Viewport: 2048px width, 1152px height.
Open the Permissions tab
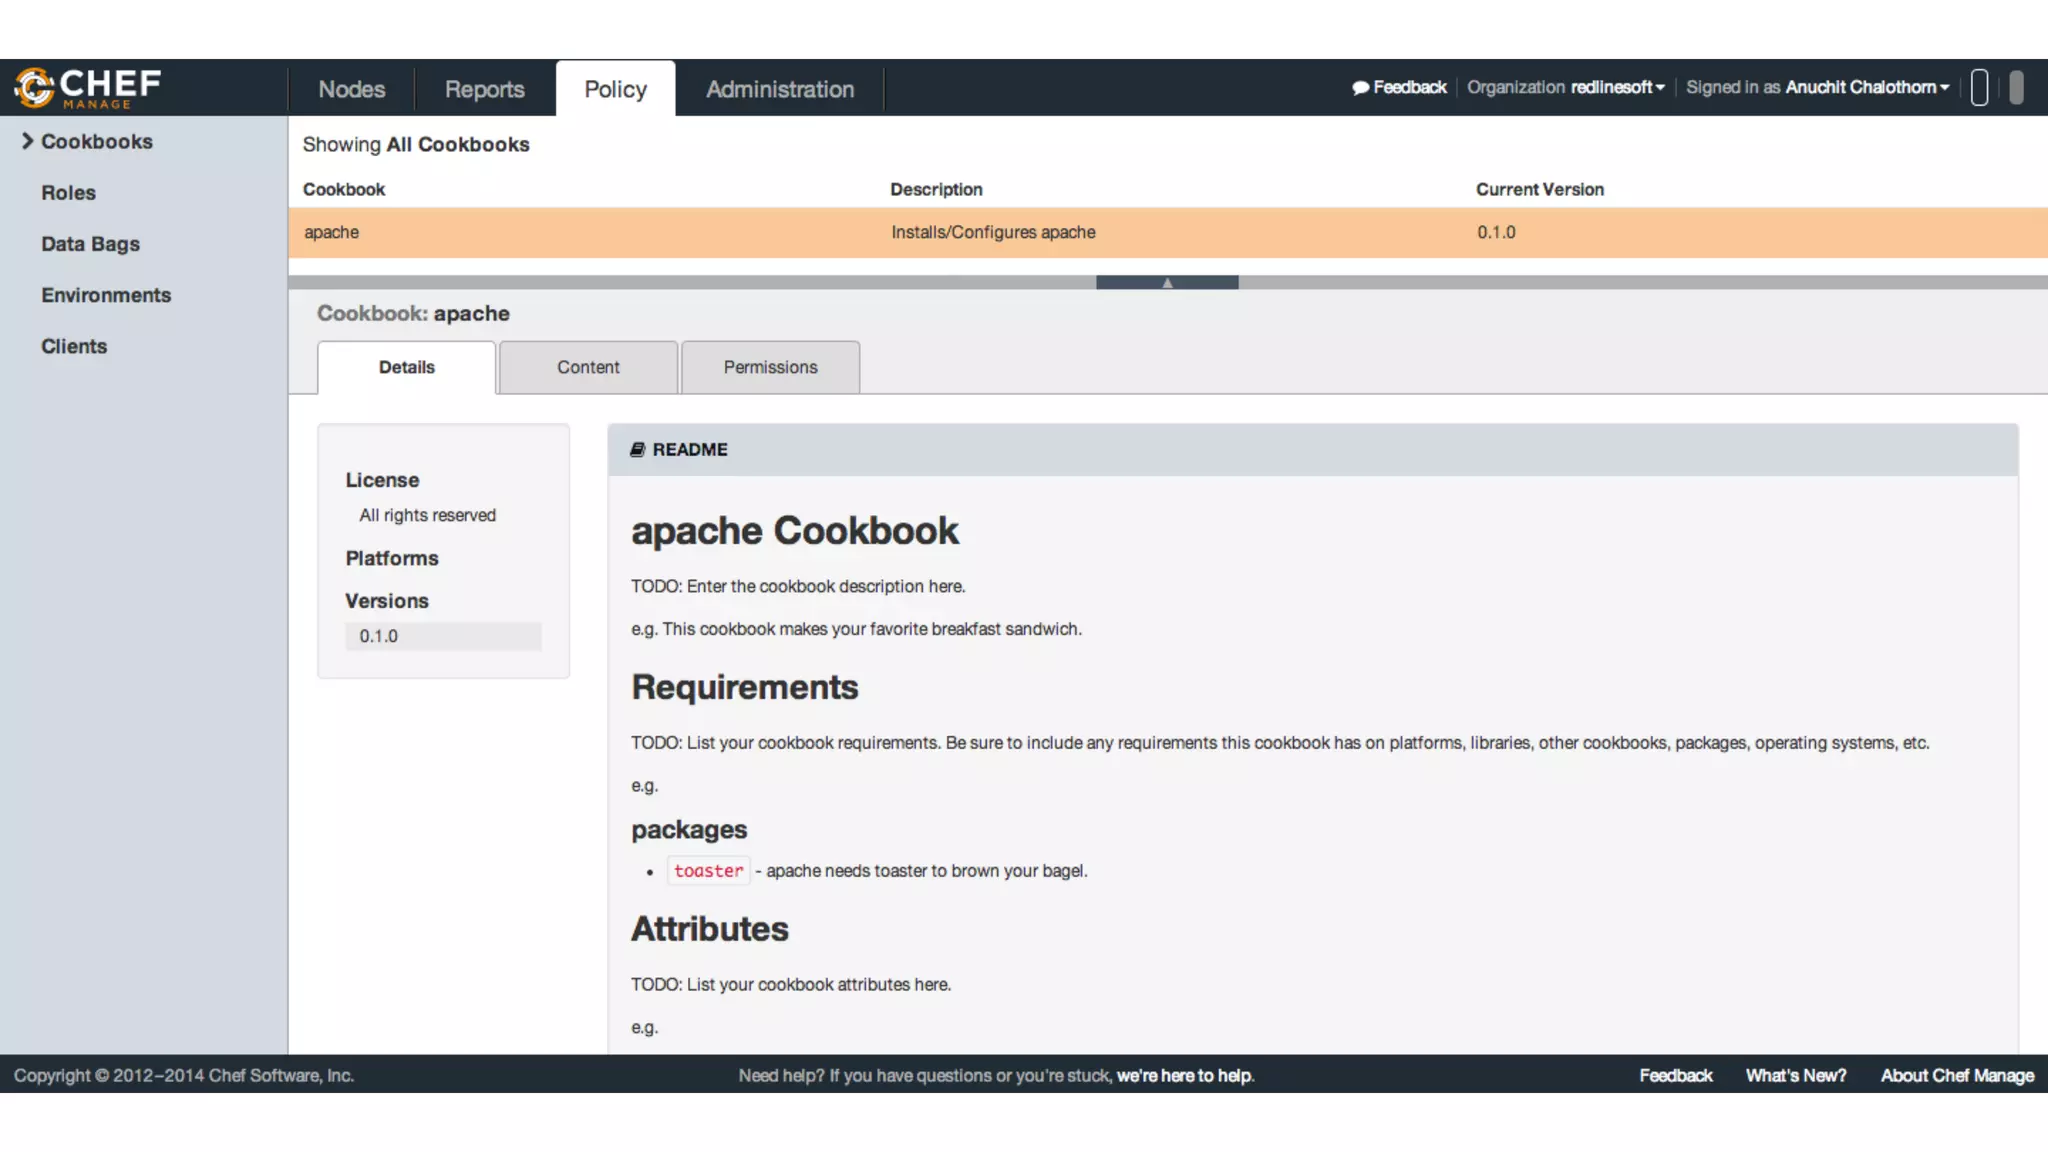coord(770,367)
